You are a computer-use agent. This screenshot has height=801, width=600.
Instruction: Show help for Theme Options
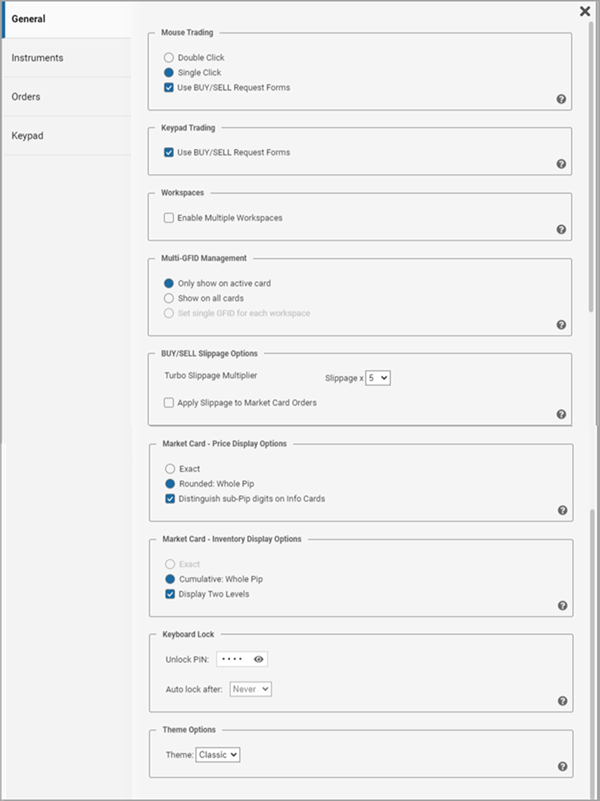click(562, 767)
